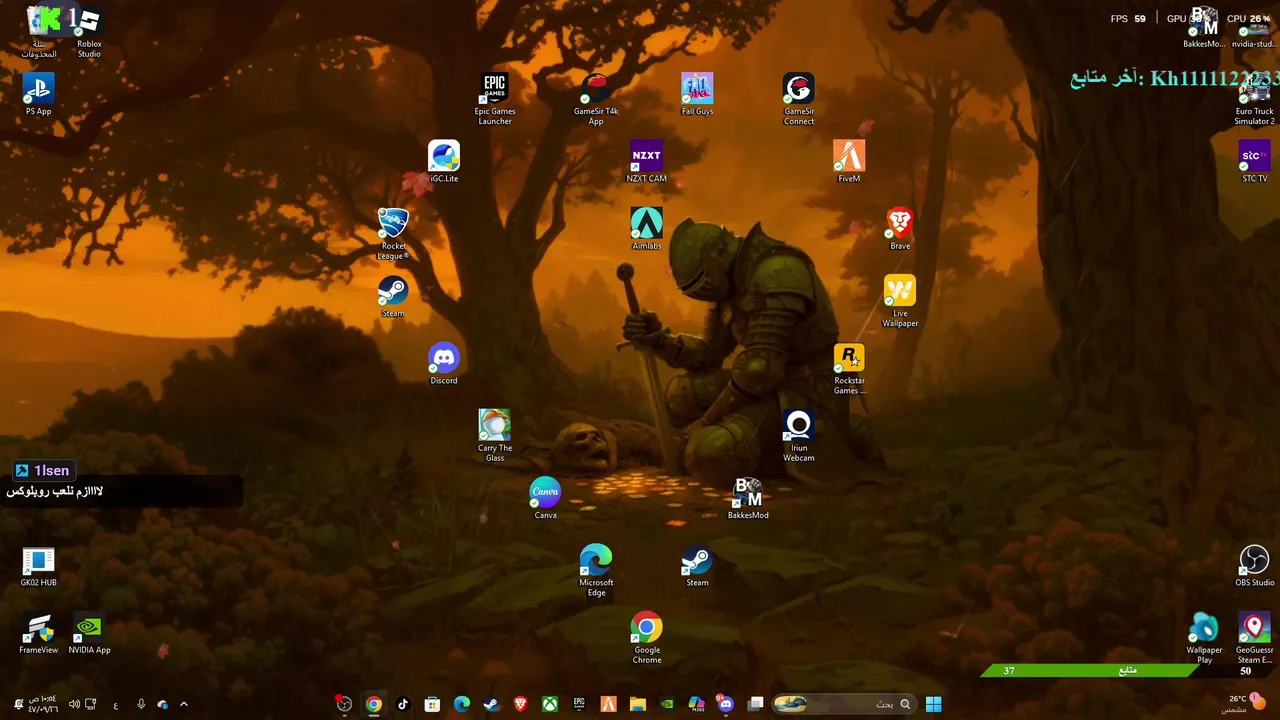Open the GK02 HUB desktop shortcut
Screen dimensions: 1280x720
click(x=38, y=566)
